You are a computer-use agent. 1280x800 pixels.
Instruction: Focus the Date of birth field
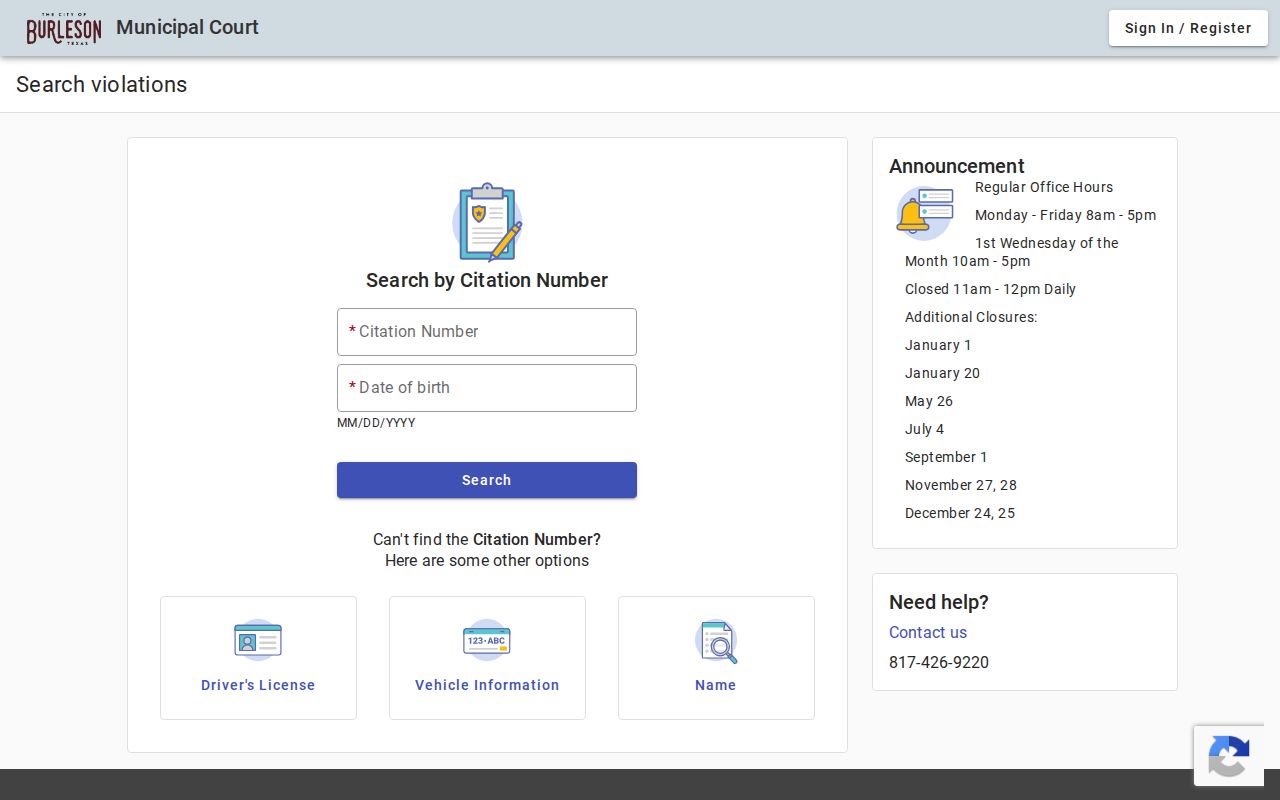click(487, 388)
